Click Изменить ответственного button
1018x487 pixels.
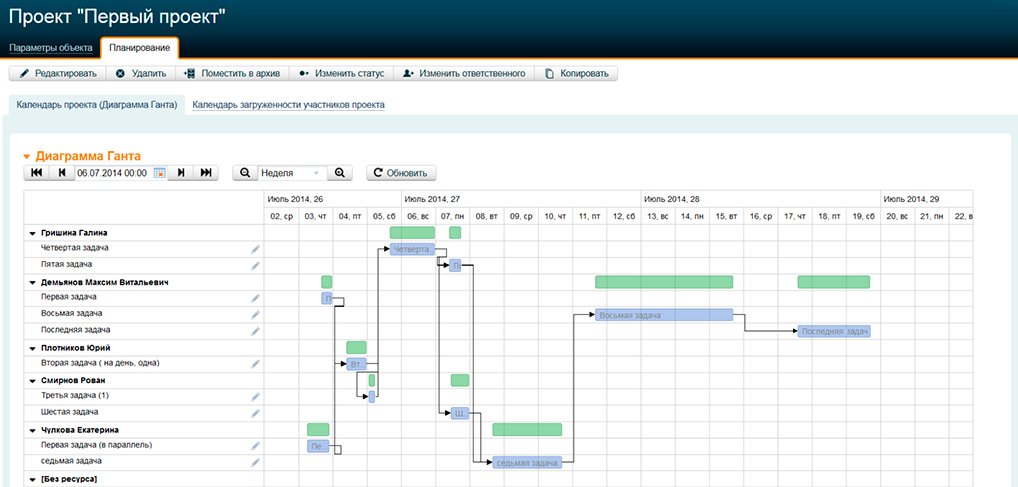pyautogui.click(x=464, y=73)
